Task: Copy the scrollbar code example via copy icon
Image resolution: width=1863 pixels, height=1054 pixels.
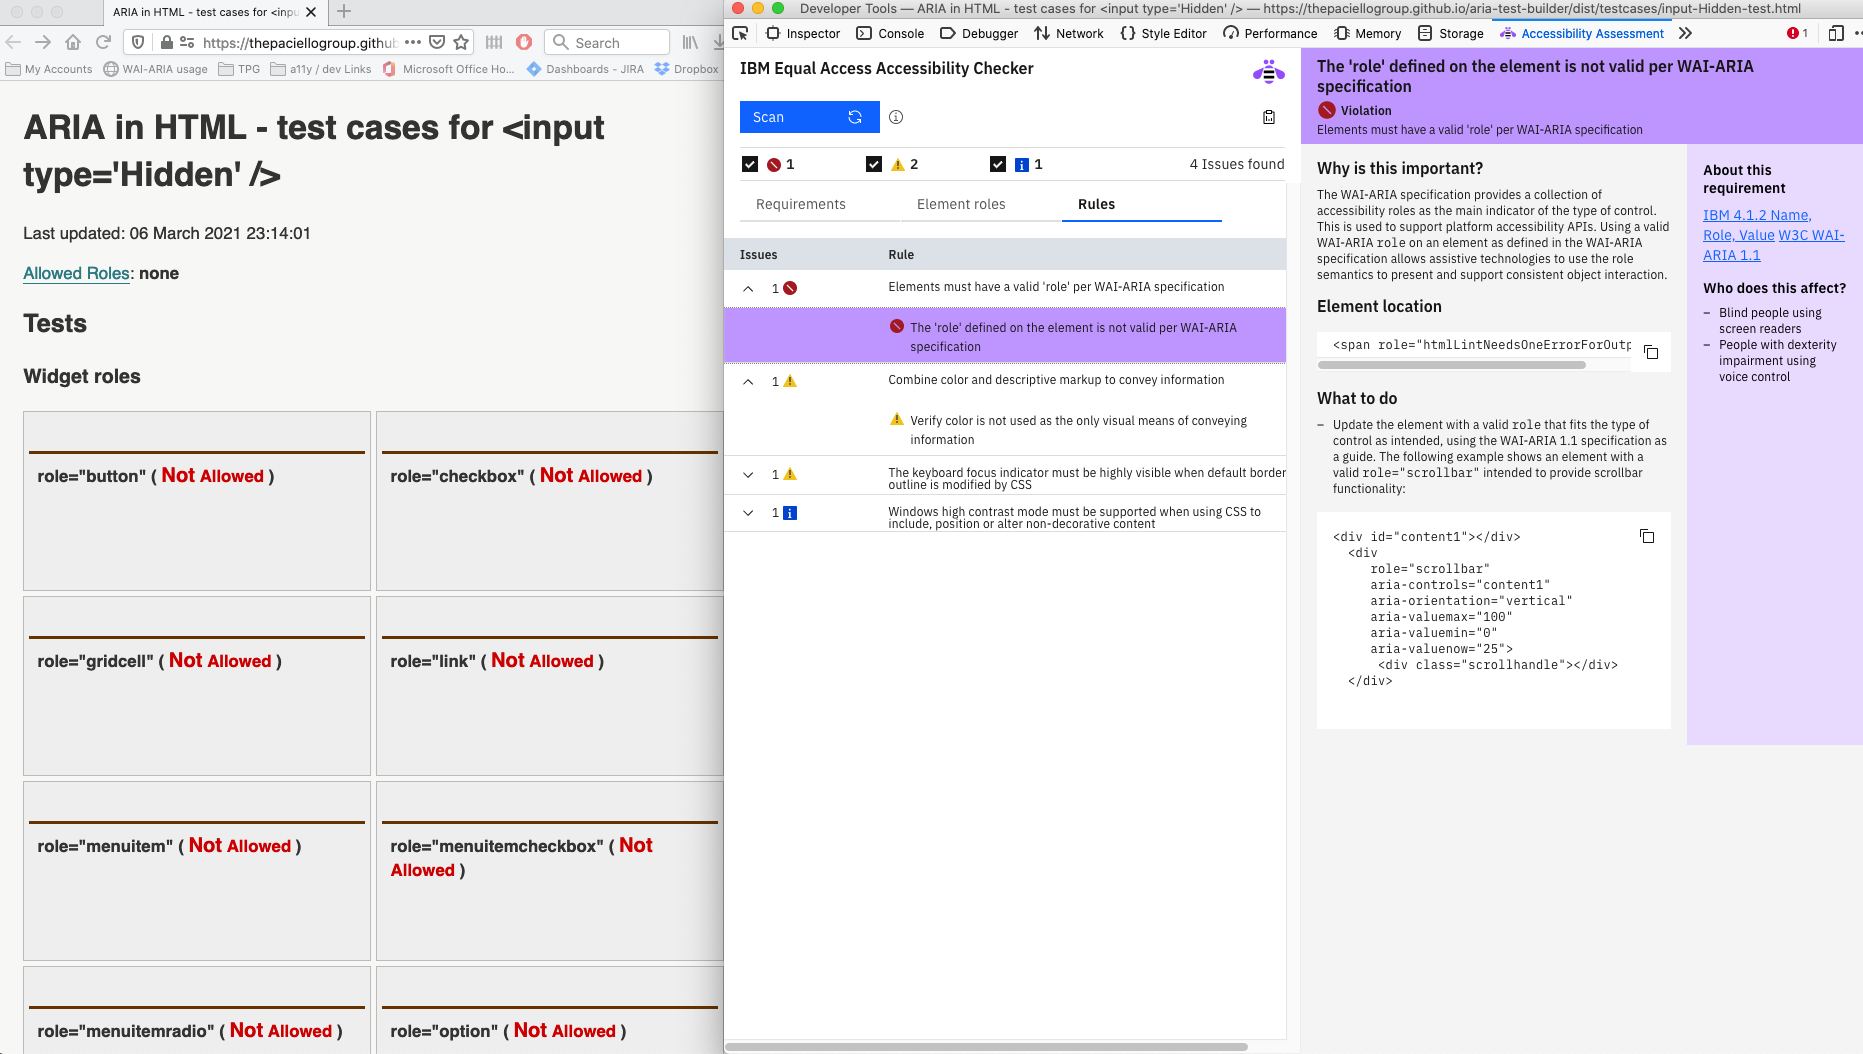Action: tap(1647, 536)
